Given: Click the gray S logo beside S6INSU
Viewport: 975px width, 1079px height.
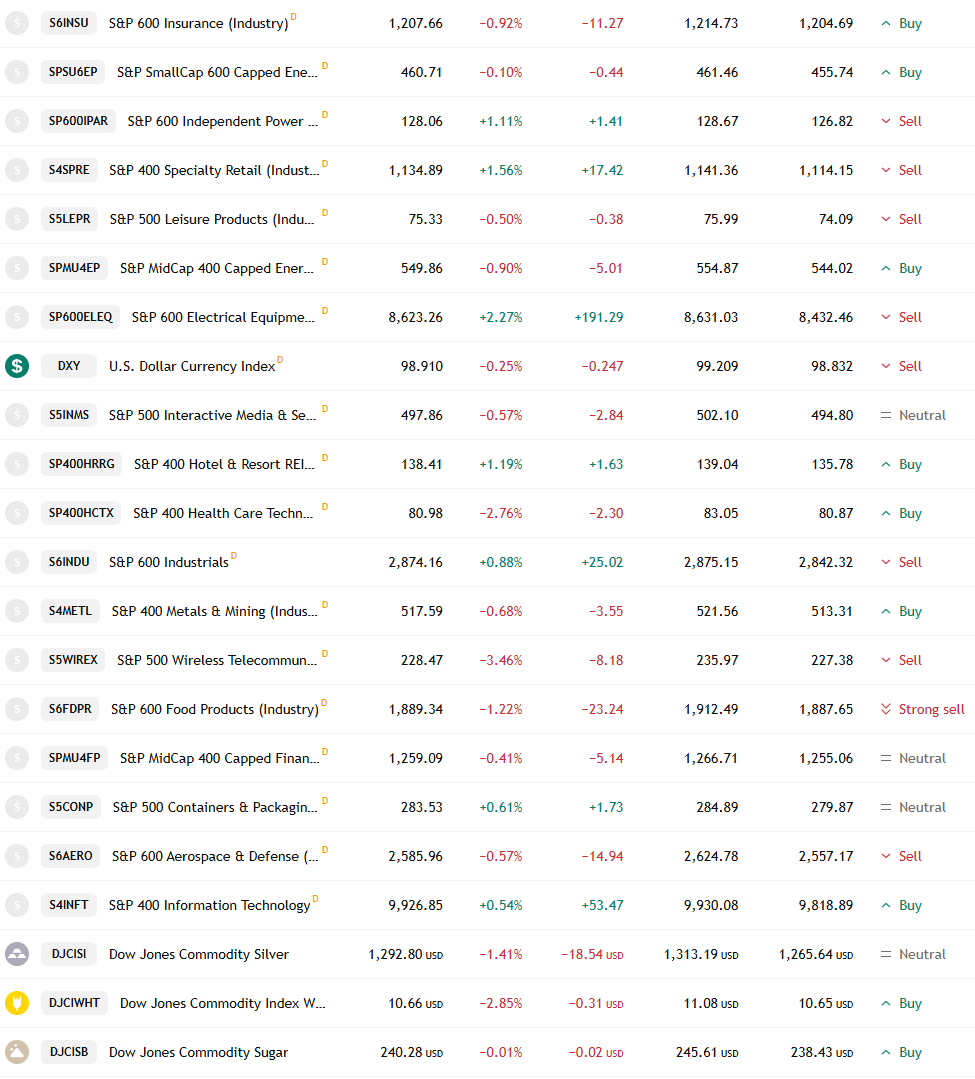Looking at the screenshot, I should click(x=17, y=23).
